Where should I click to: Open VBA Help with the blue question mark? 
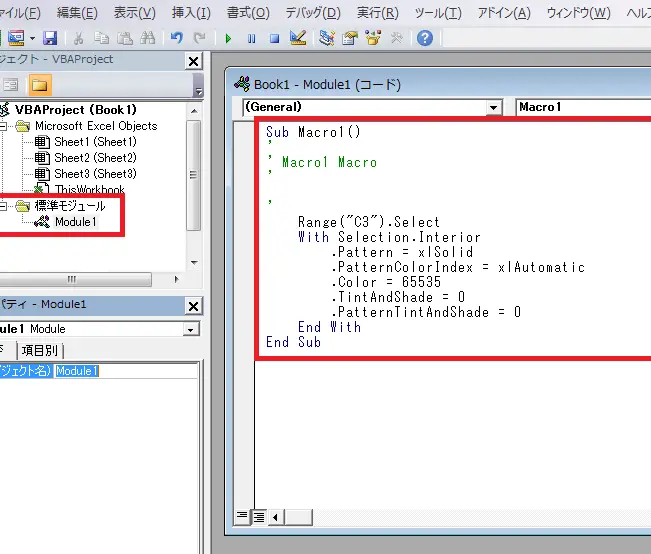click(x=425, y=38)
